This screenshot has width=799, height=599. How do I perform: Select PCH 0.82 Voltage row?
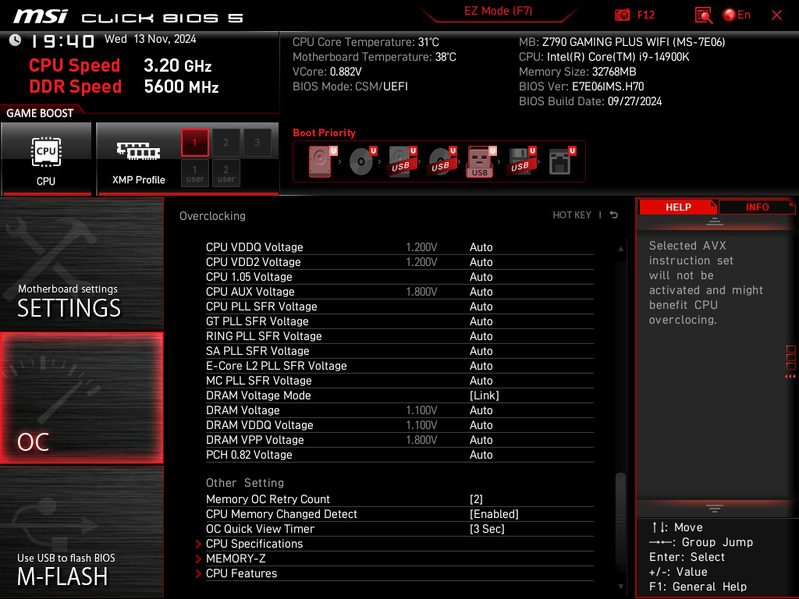click(x=400, y=454)
